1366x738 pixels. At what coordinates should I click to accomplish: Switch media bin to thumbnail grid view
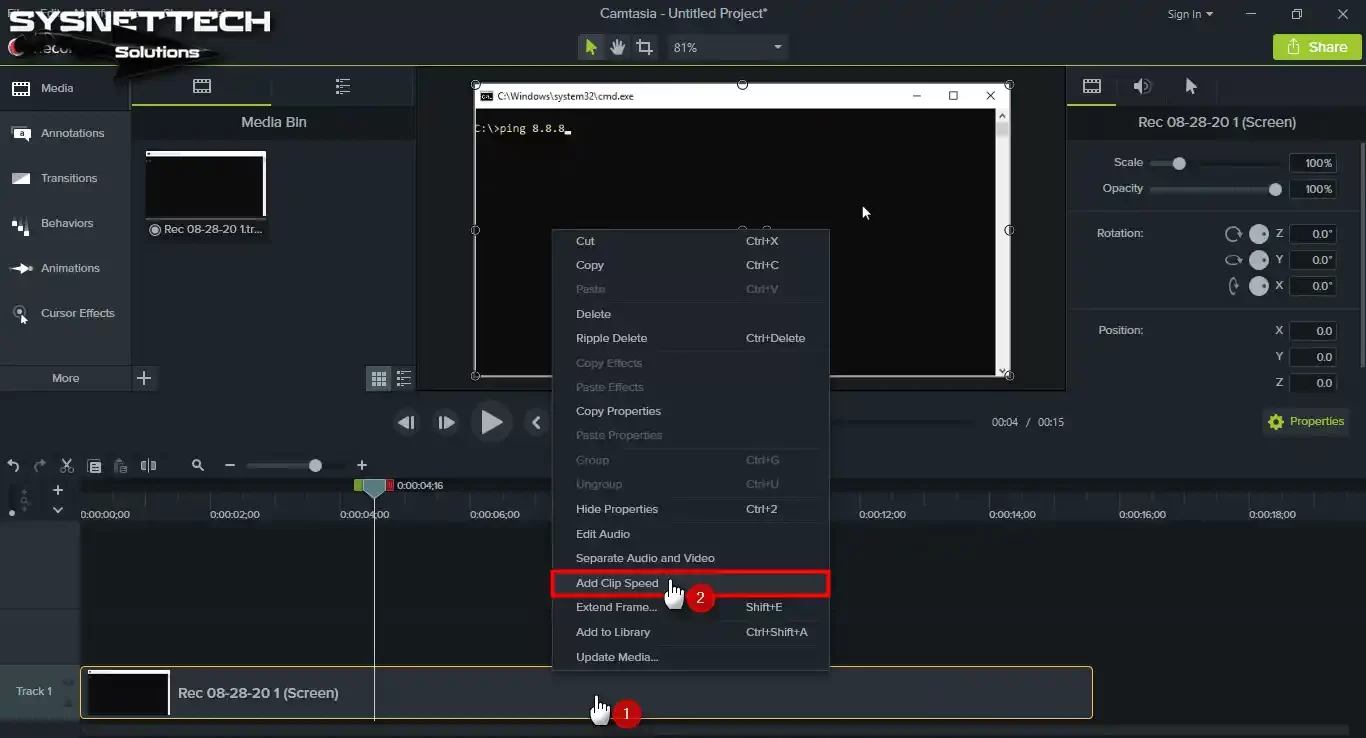click(x=379, y=378)
